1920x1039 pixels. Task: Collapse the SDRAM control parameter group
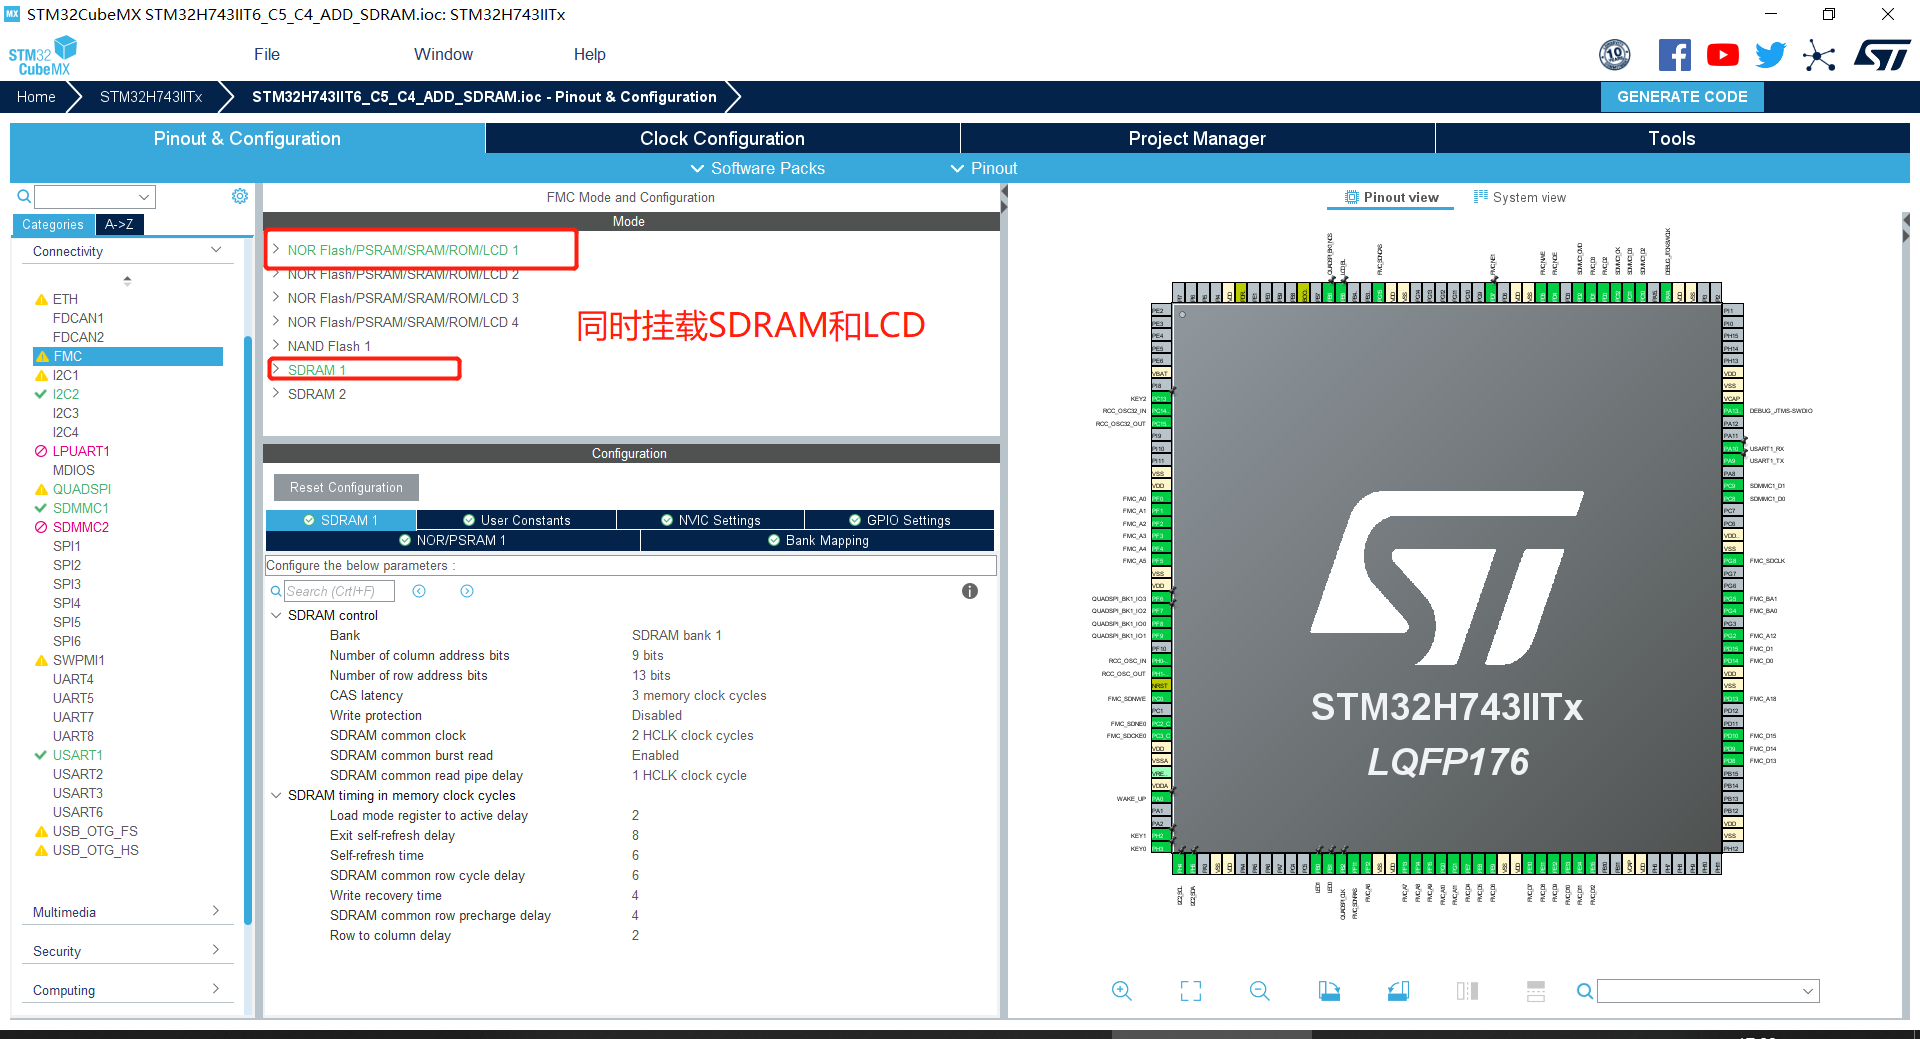tap(276, 615)
